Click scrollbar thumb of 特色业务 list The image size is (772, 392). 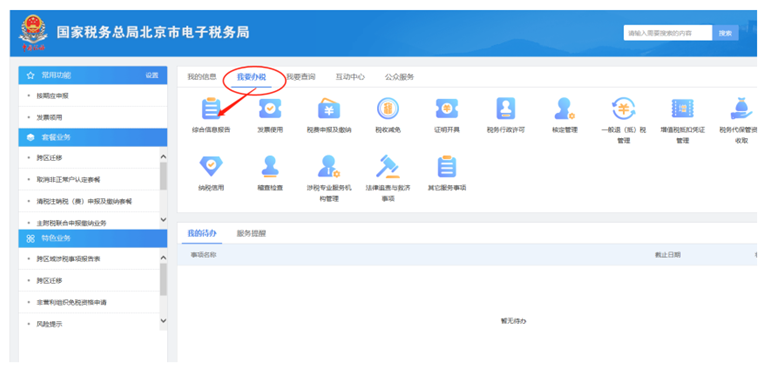163,279
